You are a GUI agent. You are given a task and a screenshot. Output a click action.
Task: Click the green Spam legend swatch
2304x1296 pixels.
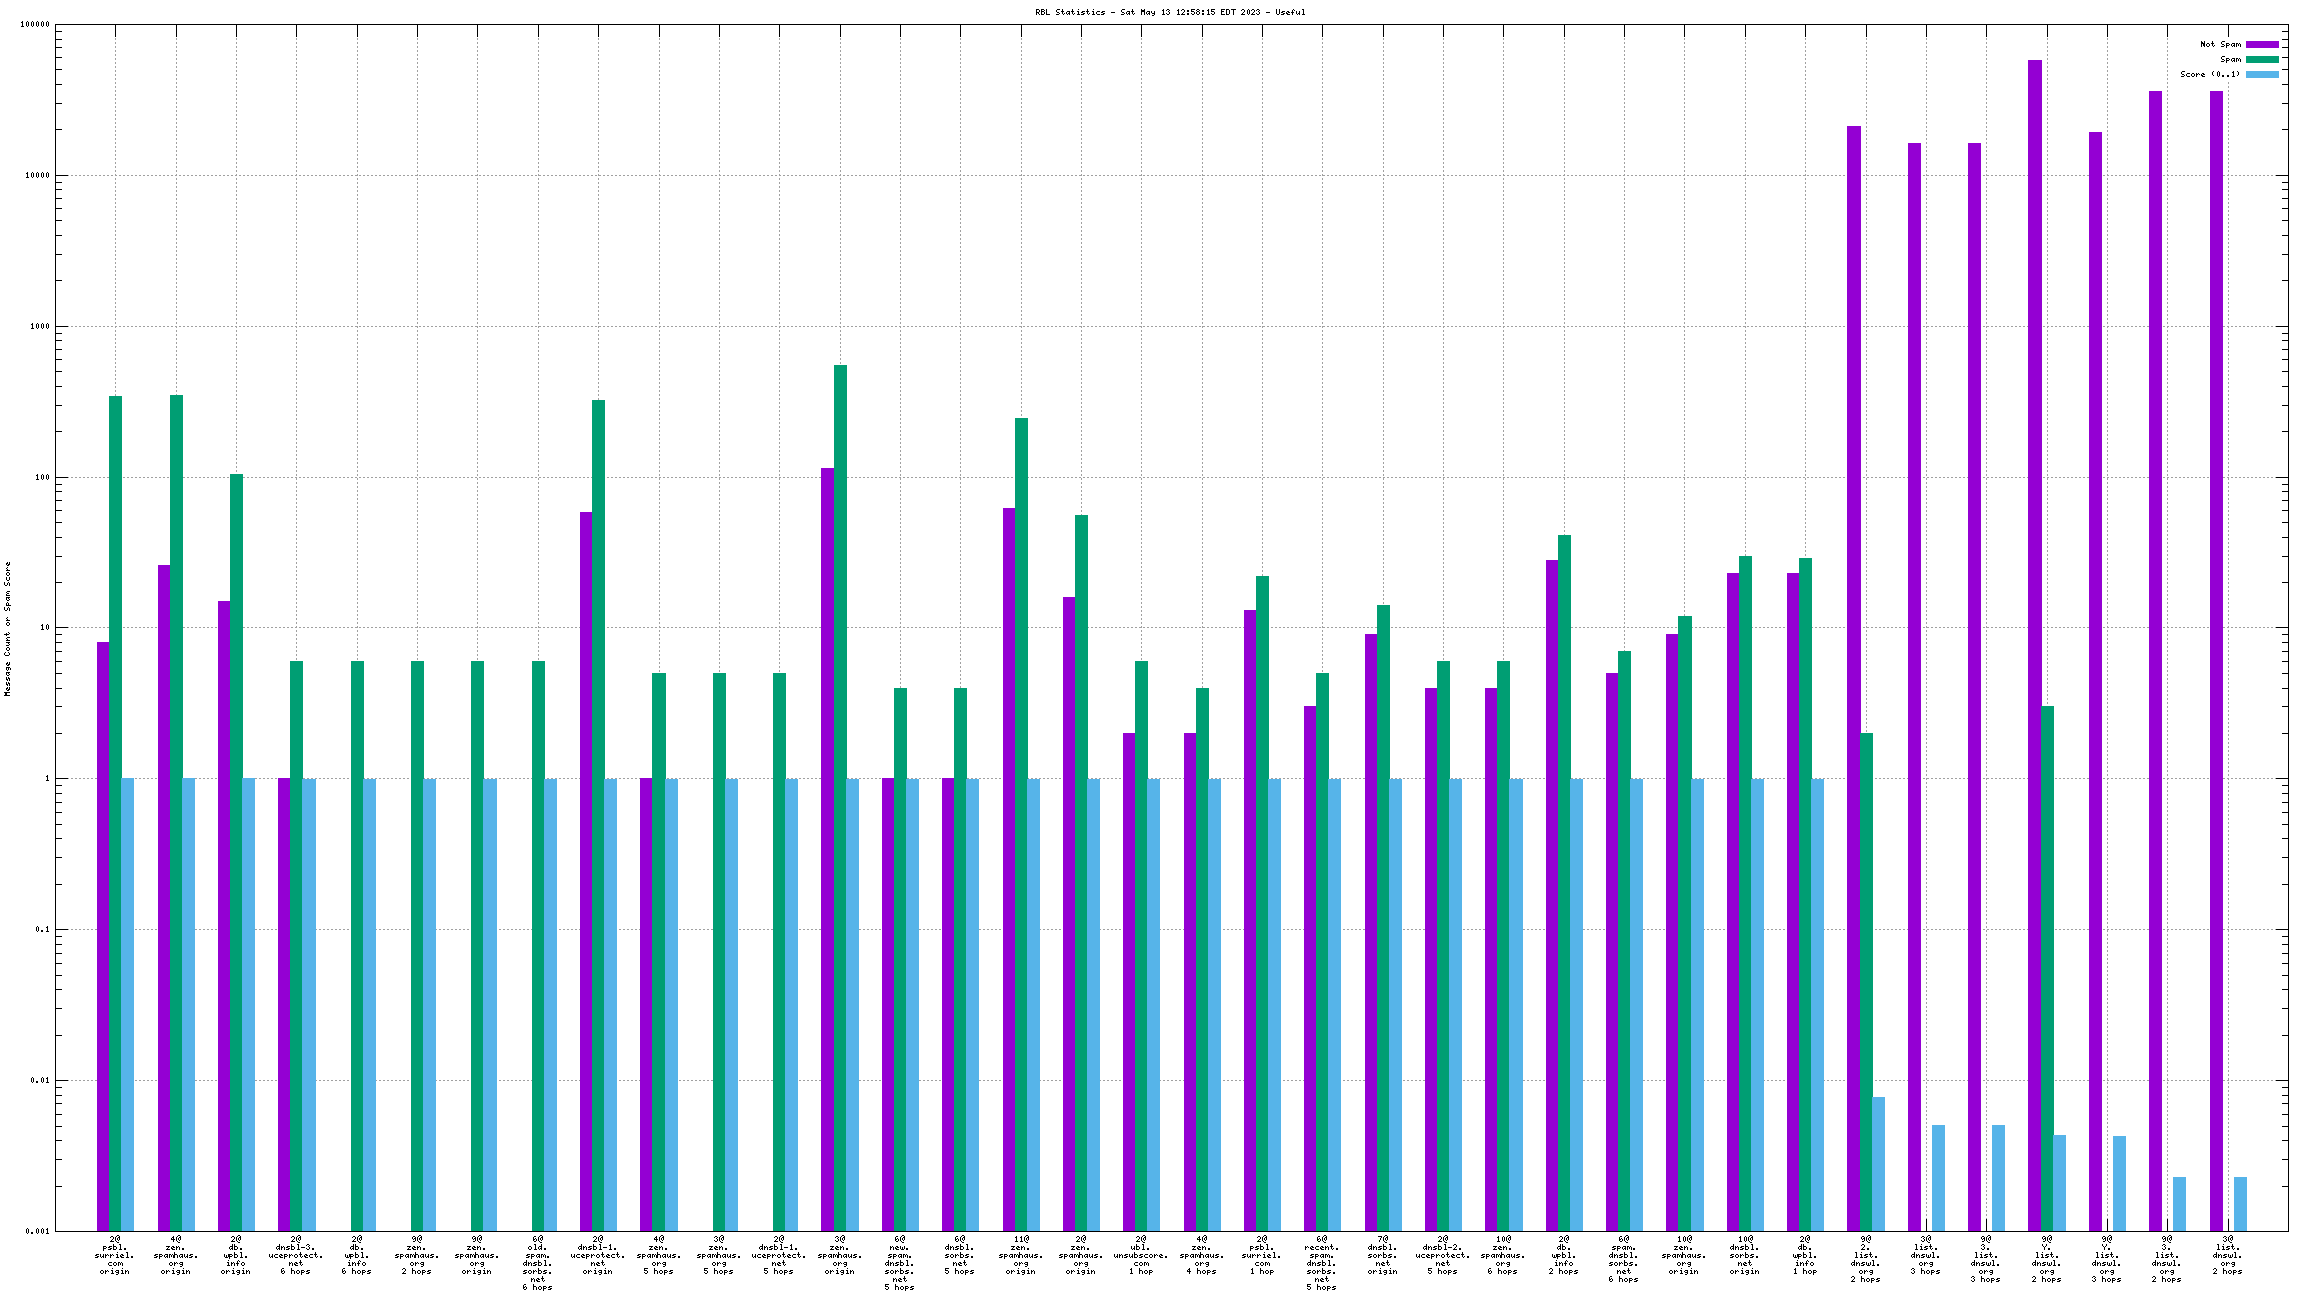coord(2262,59)
